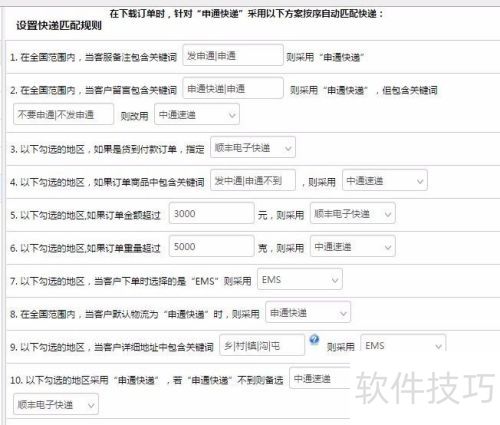Open rule 3 cash-on-delivery courier dropdown
Viewport: 500px width, 425px height.
pyautogui.click(x=253, y=147)
